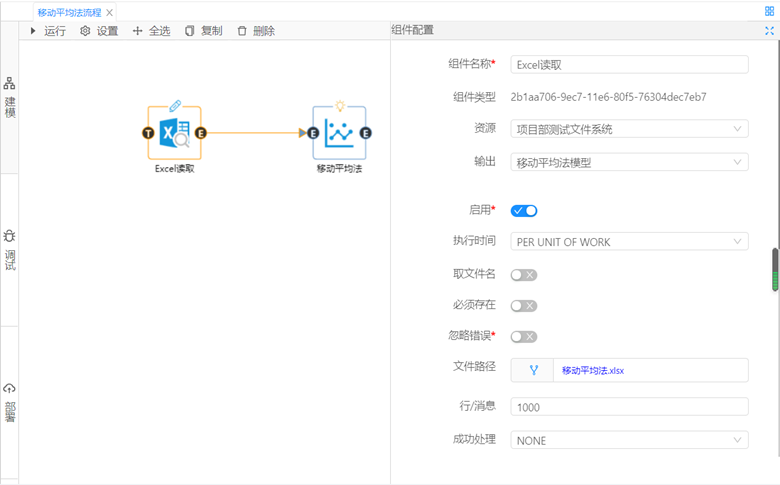
Task: Click the Excel读取 node icon
Action: pos(174,133)
